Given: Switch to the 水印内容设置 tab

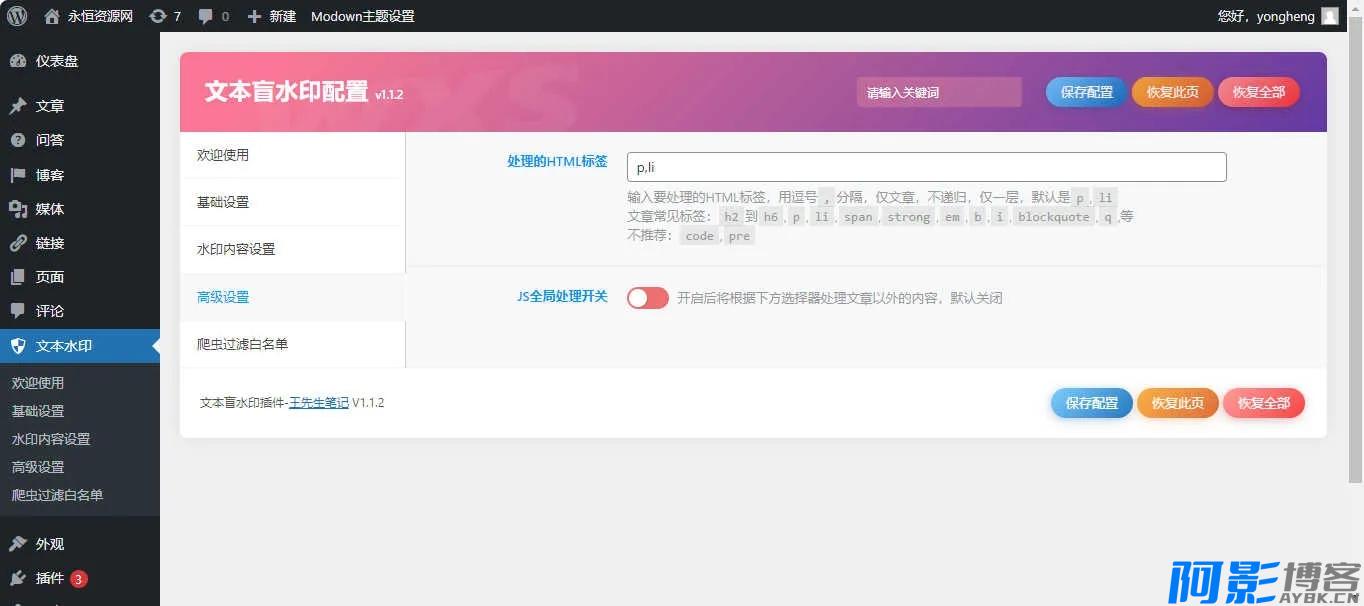Looking at the screenshot, I should [x=236, y=249].
